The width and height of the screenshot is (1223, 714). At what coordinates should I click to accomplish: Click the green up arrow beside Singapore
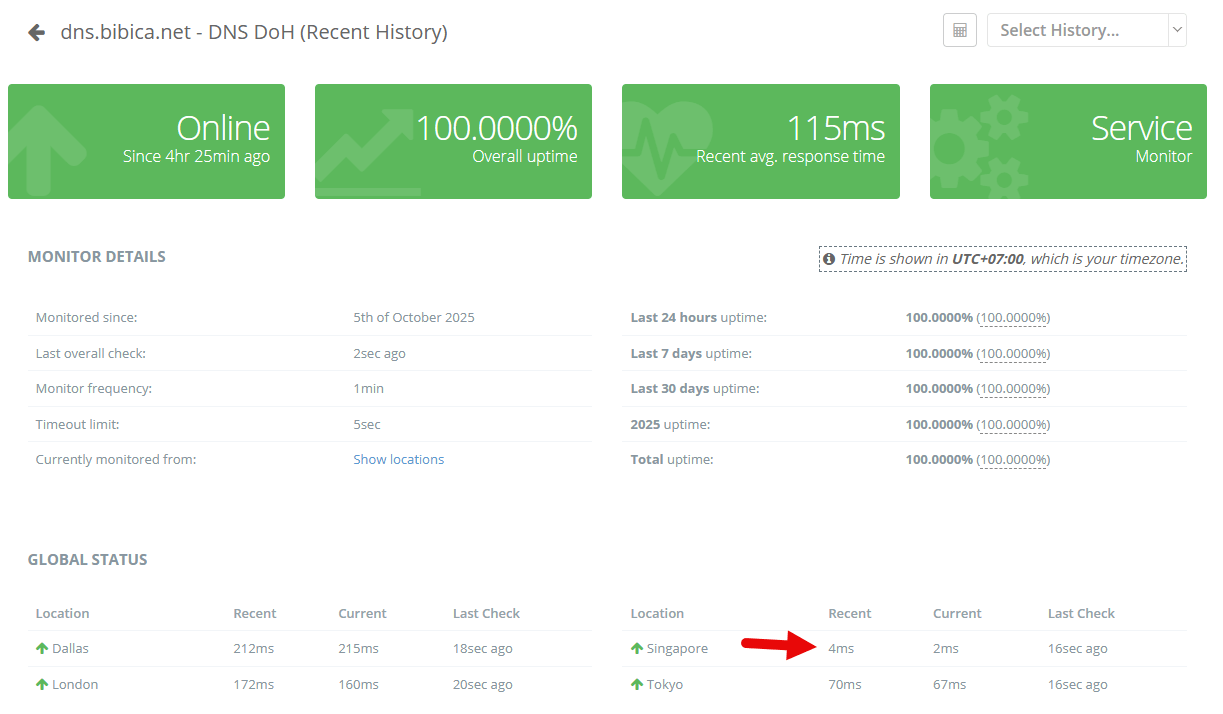[637, 649]
